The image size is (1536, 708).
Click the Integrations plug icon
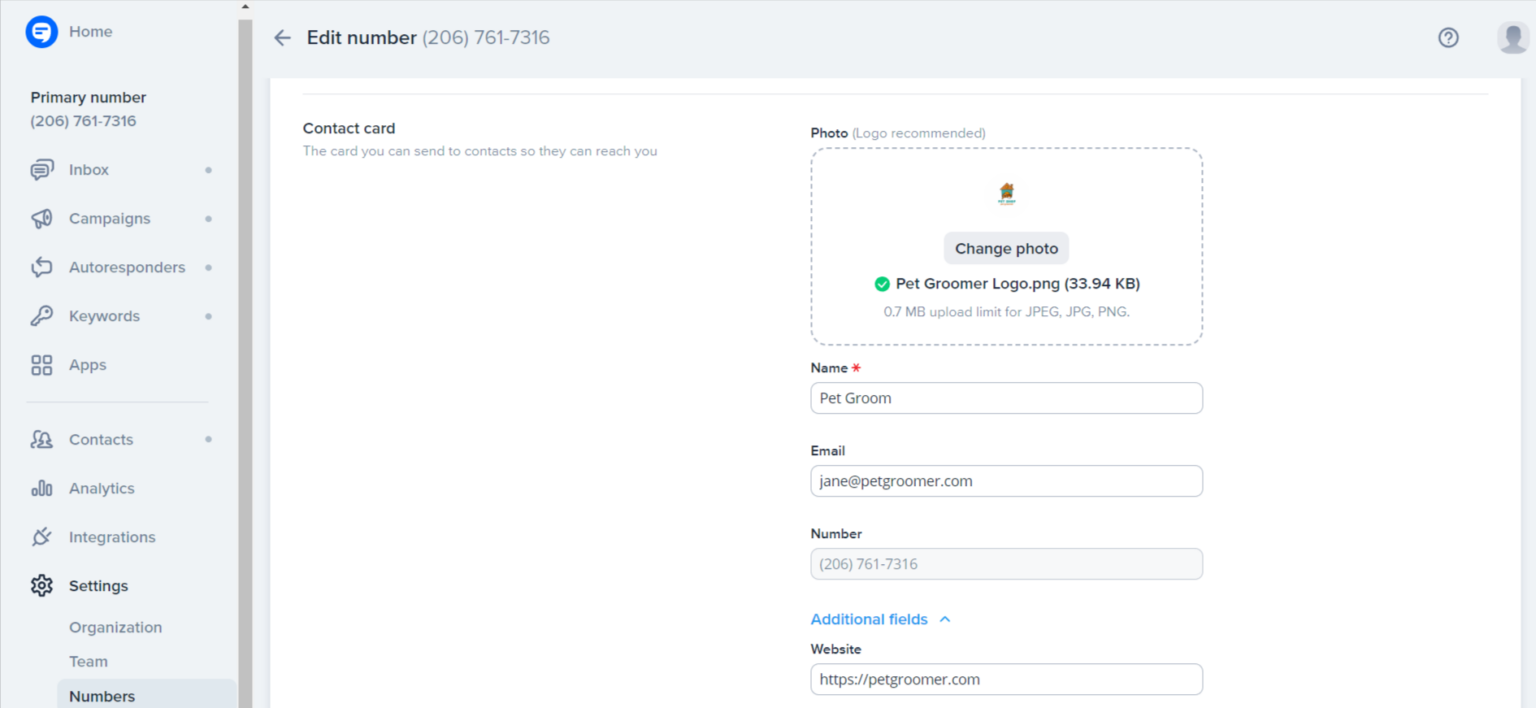point(41,537)
